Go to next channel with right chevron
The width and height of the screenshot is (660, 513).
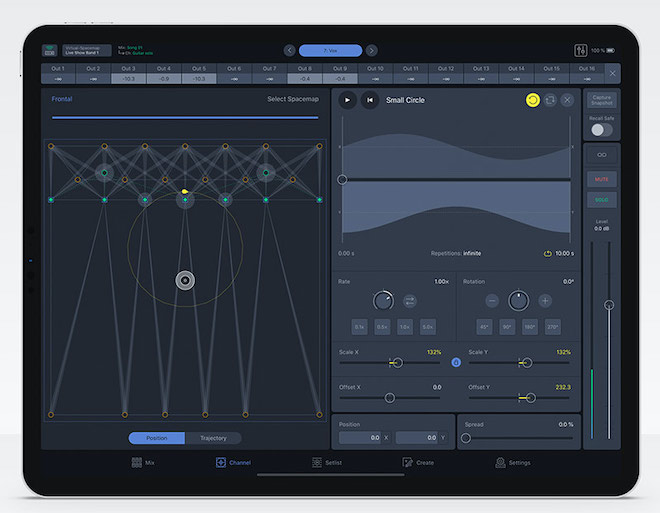tap(371, 50)
